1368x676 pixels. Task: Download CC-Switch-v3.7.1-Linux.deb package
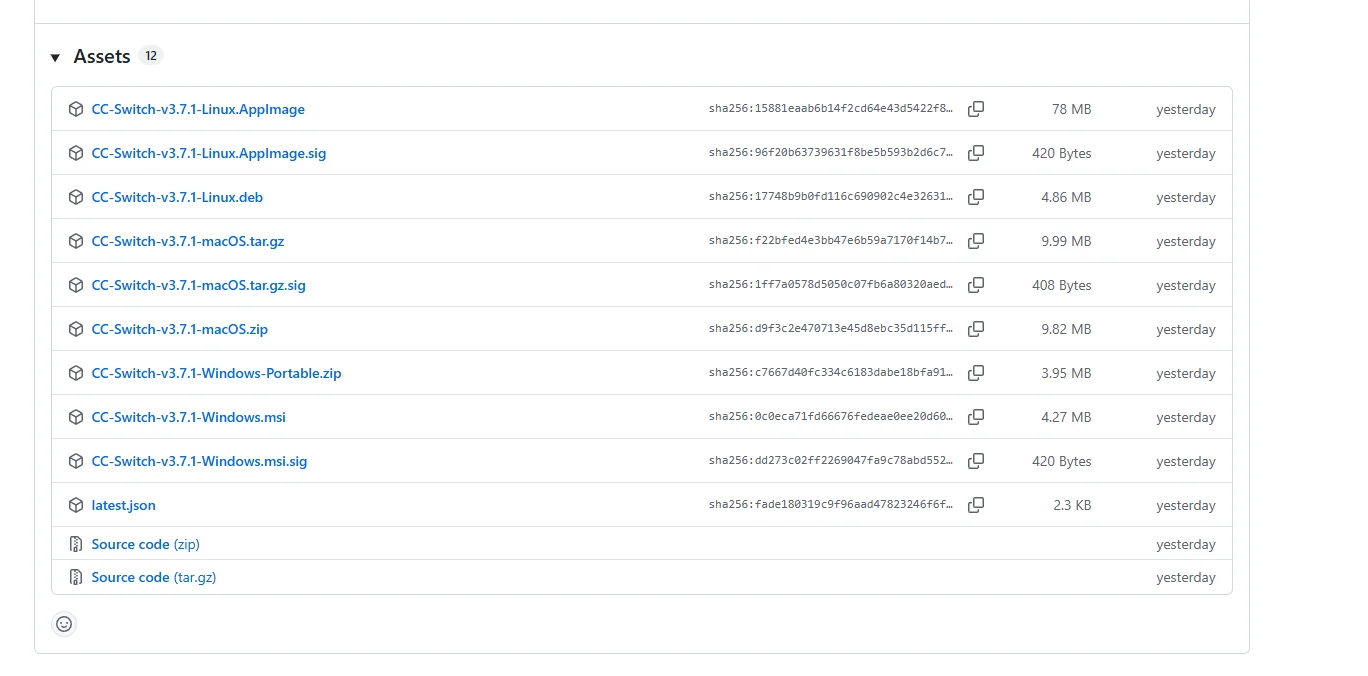(x=177, y=197)
